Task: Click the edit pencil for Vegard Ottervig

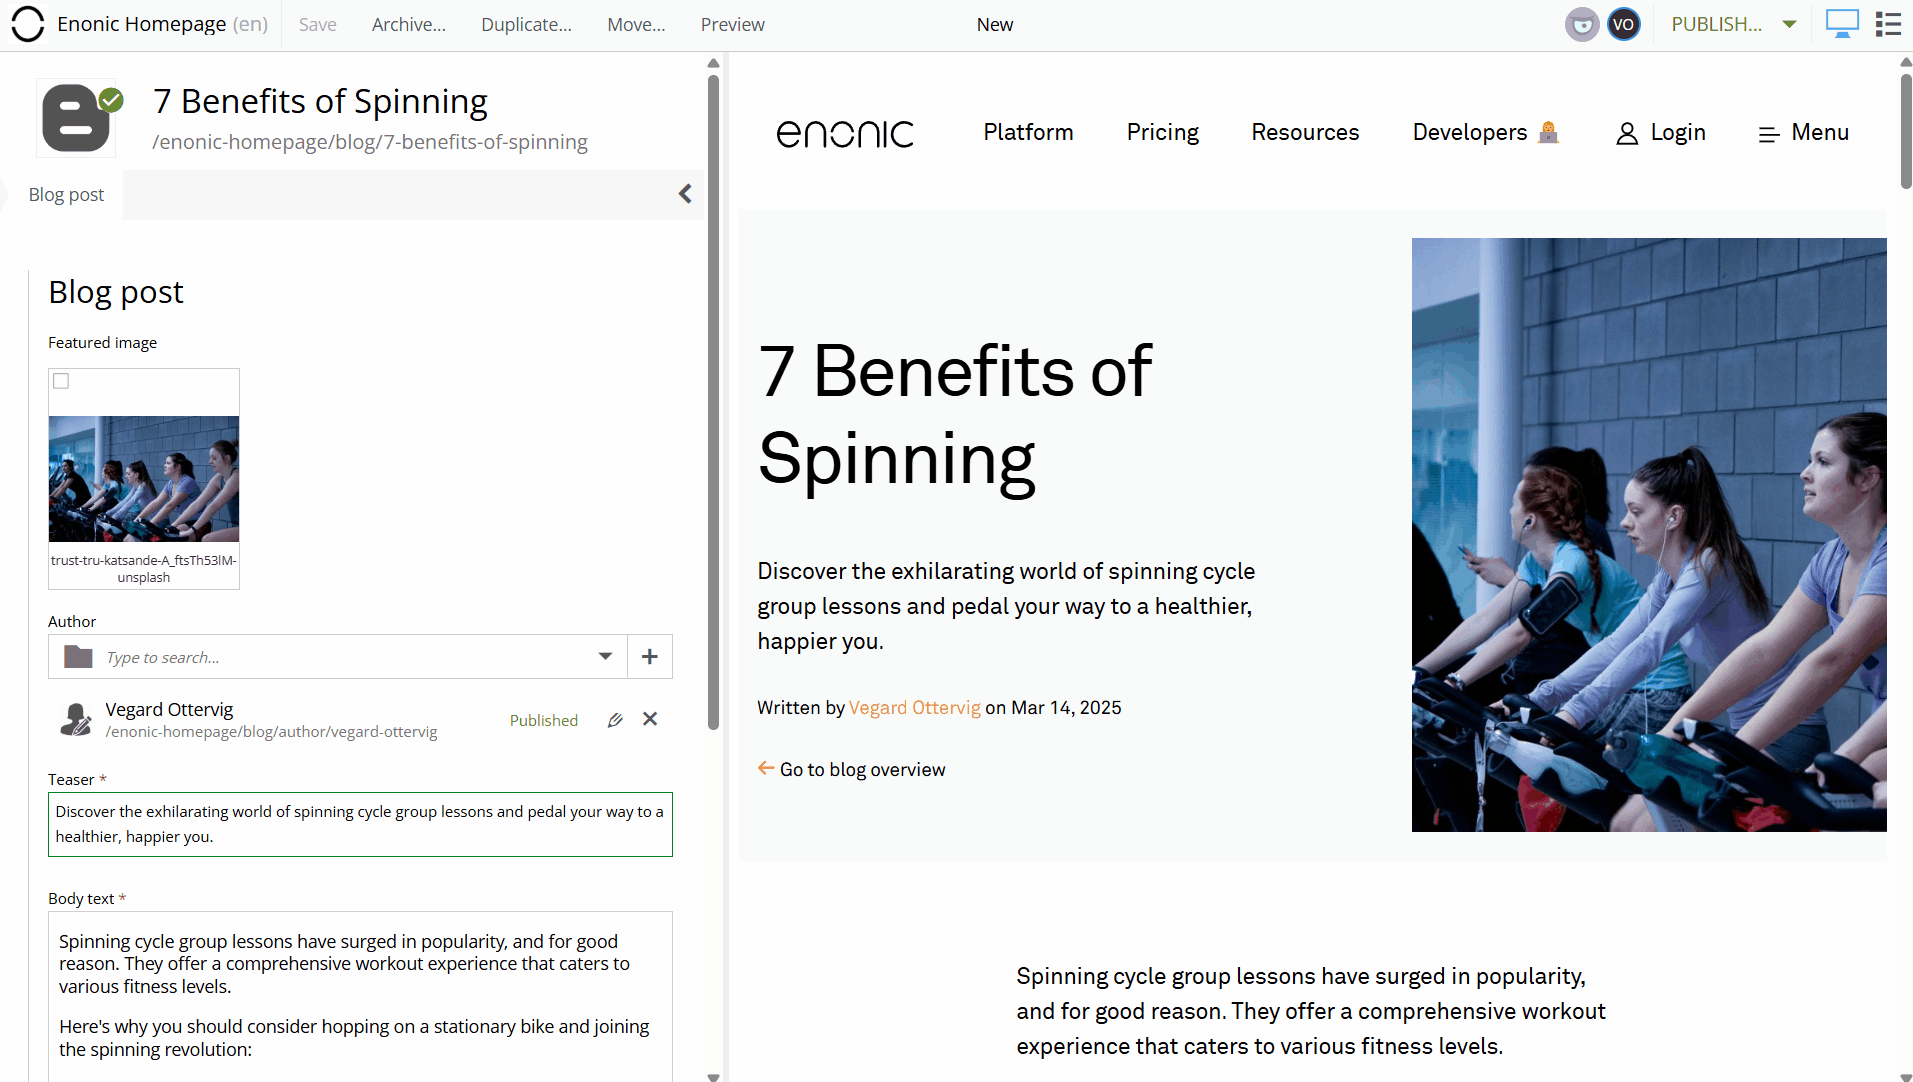Action: coord(615,719)
